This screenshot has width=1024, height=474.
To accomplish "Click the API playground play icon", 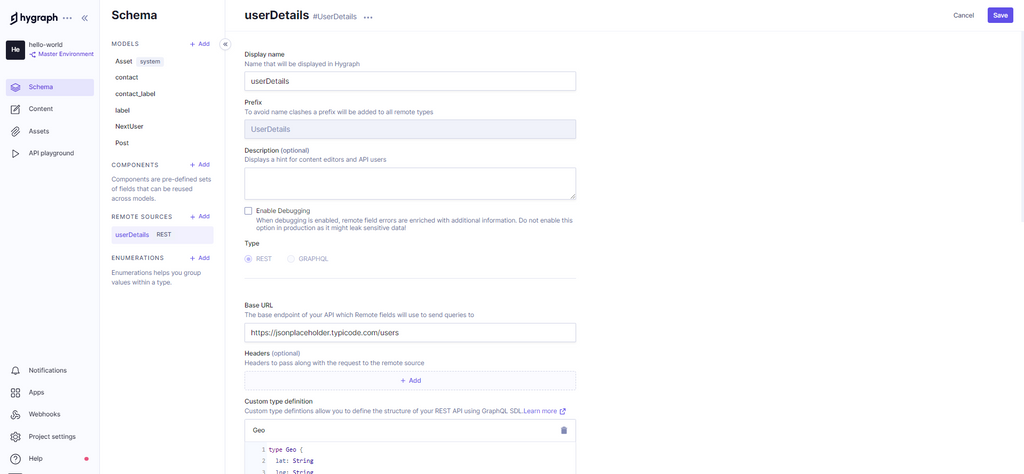I will coord(16,153).
